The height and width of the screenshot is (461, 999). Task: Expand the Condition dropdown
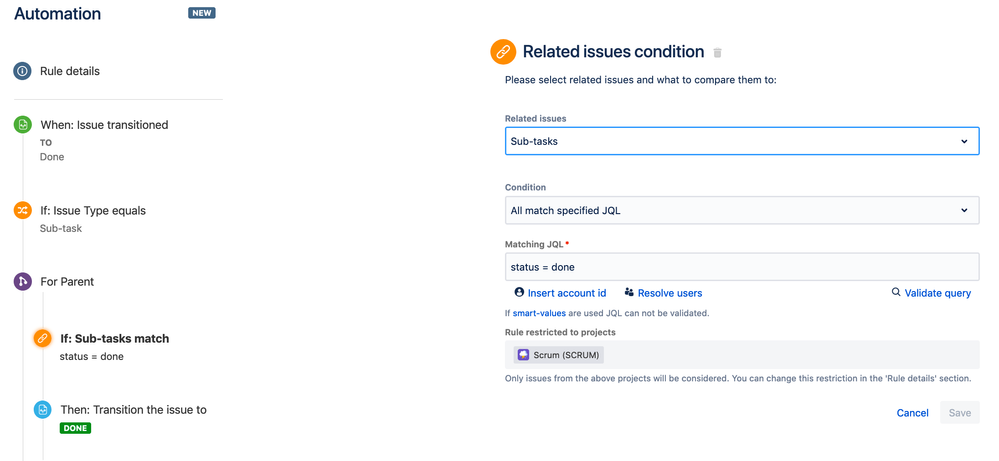pos(741,210)
